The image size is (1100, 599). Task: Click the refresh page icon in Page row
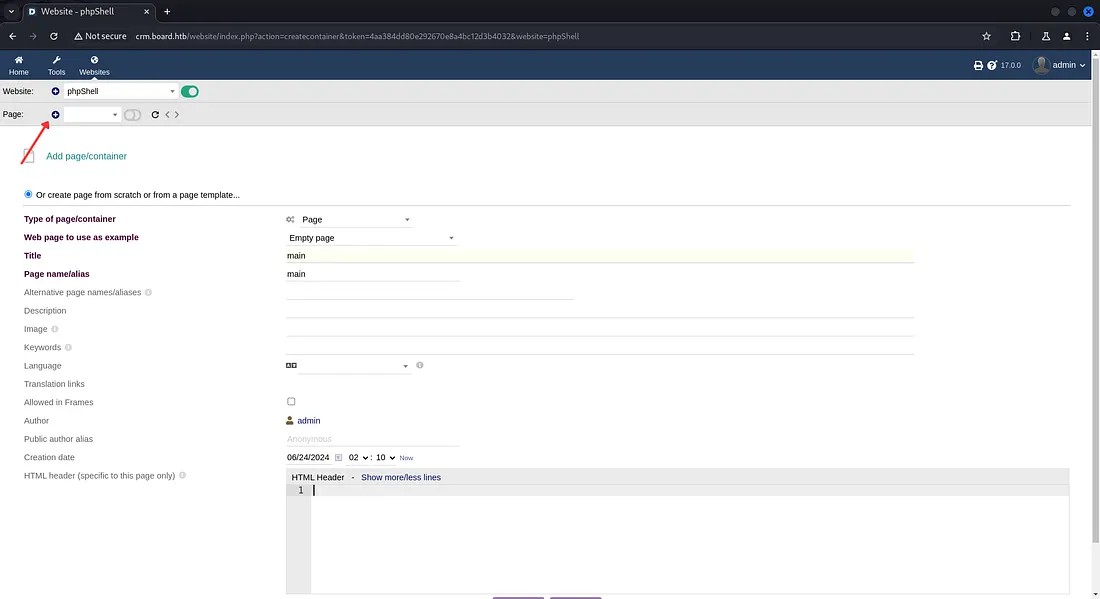click(155, 115)
